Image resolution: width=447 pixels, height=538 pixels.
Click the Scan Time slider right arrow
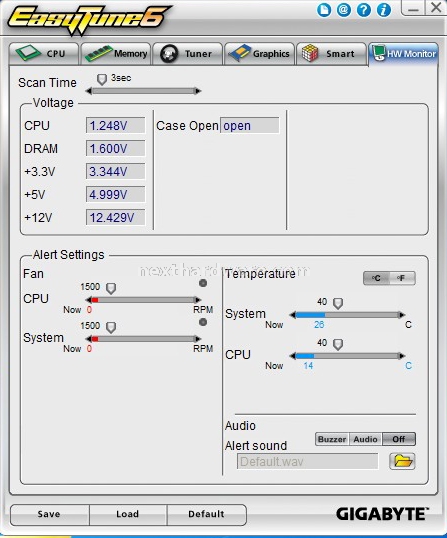198,91
